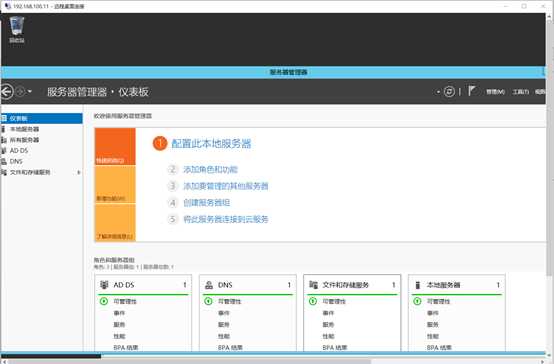Click the local server sidebar icon

[3, 129]
